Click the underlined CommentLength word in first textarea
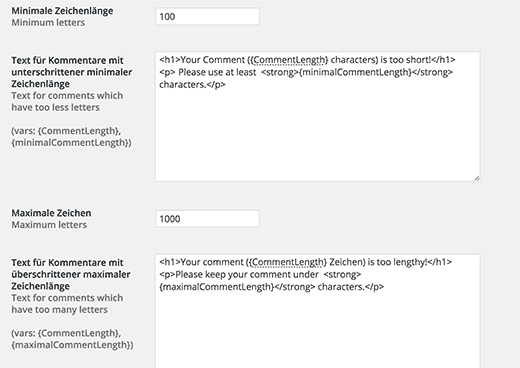 click(289, 60)
